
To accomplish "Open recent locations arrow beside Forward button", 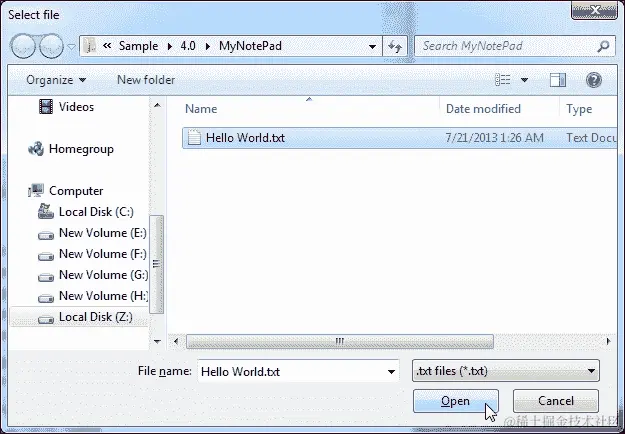I will point(71,47).
